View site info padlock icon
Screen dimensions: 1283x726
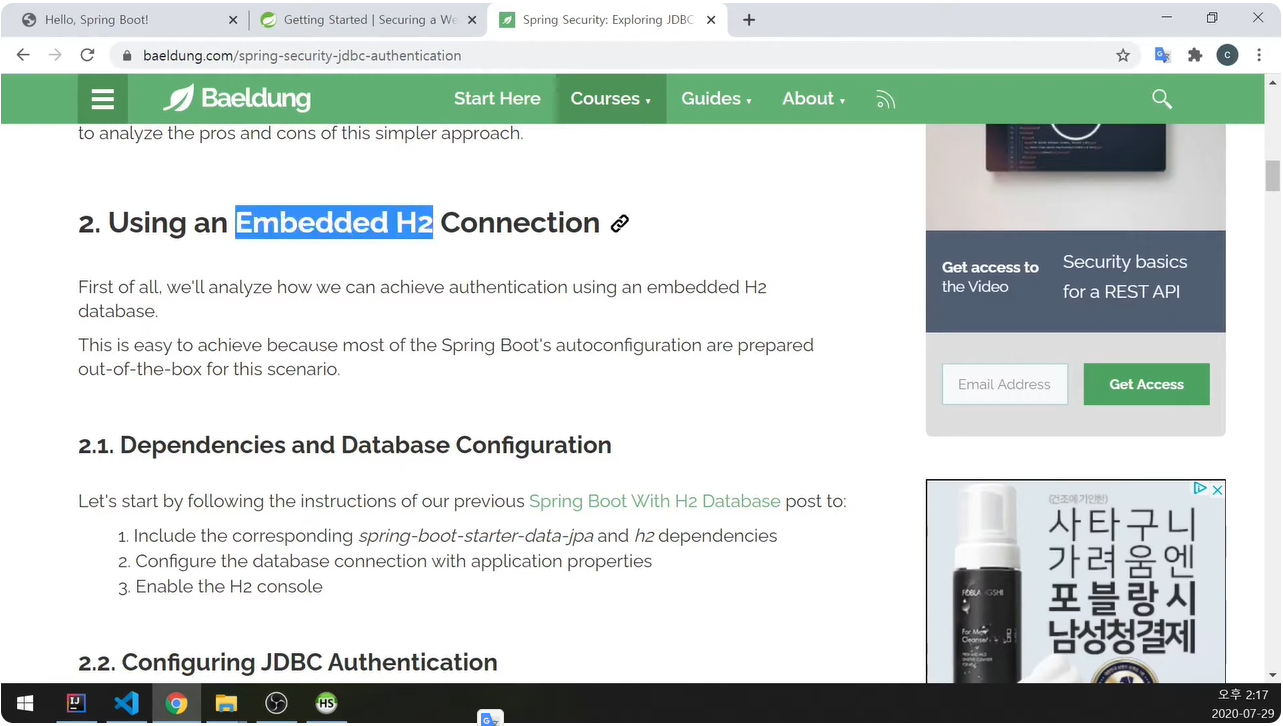coord(127,56)
